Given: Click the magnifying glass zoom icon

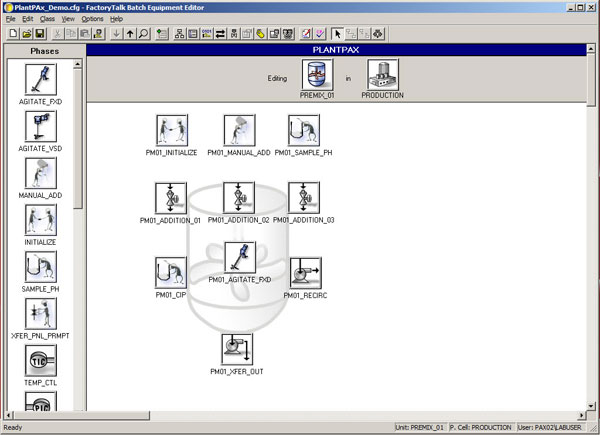Looking at the screenshot, I should tap(143, 34).
